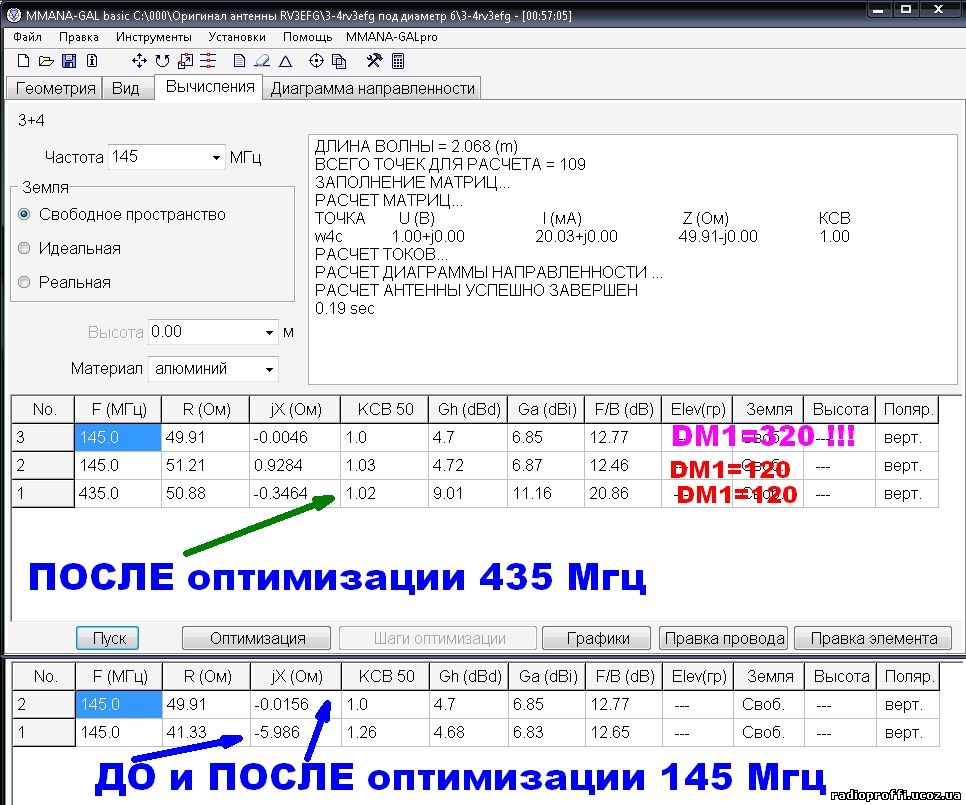Select the 41.33 cell in lower table
966x805 pixels.
pyautogui.click(x=207, y=732)
